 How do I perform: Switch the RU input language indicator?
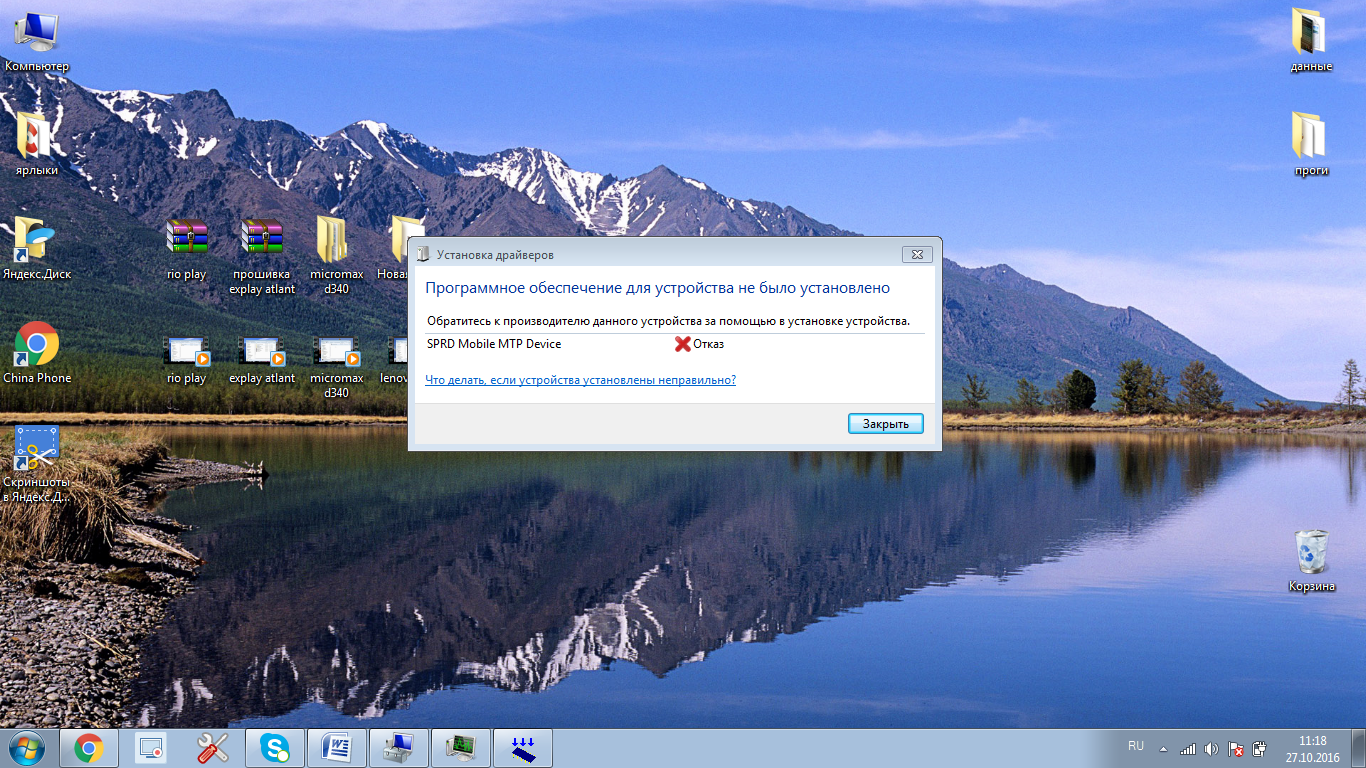tap(1136, 746)
